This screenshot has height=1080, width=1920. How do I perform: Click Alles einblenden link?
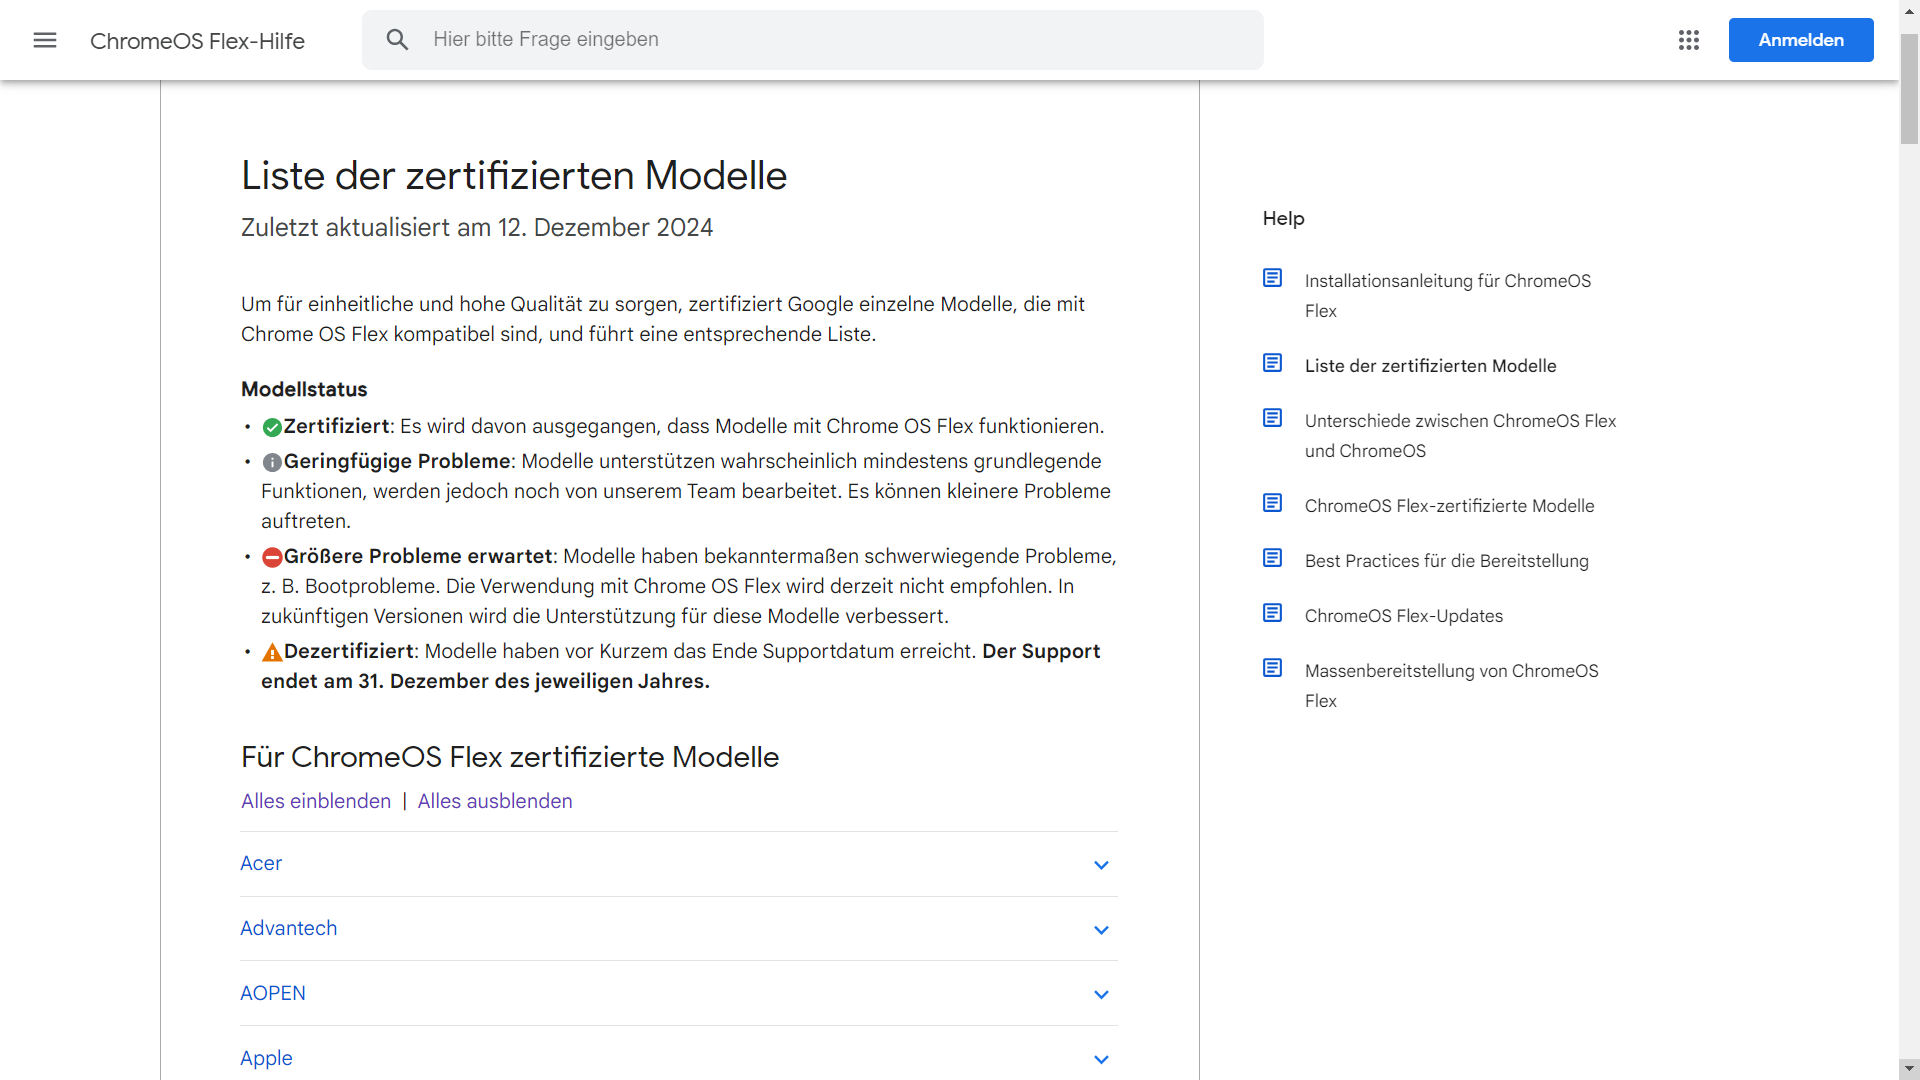pyautogui.click(x=316, y=801)
